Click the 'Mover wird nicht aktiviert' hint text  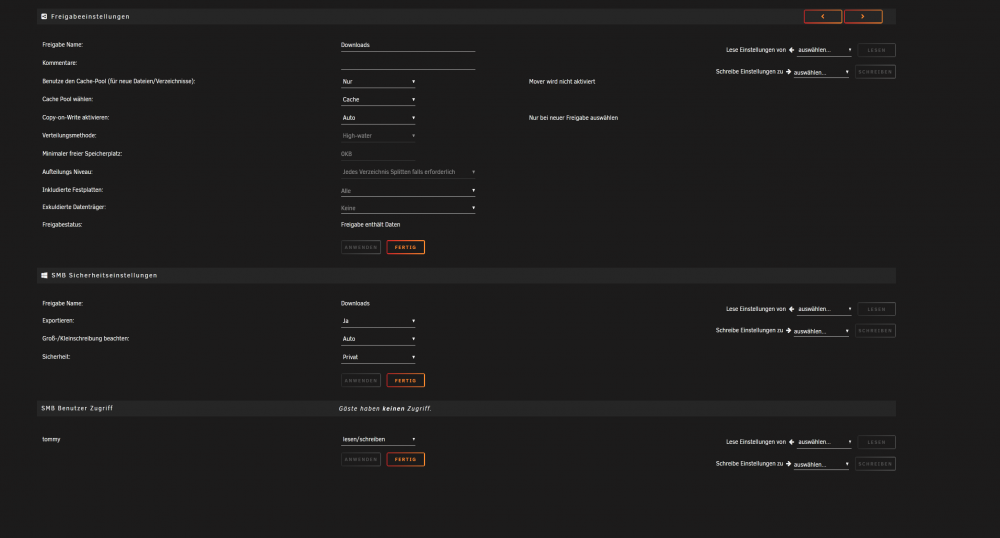point(562,82)
